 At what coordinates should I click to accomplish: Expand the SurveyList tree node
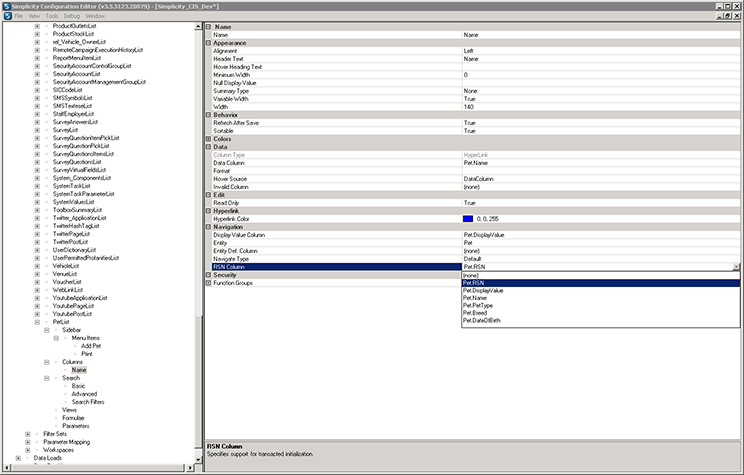[37, 130]
